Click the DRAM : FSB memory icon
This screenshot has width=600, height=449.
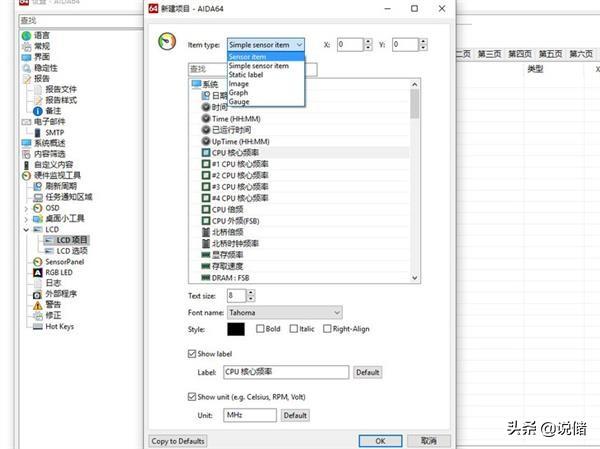(x=206, y=278)
